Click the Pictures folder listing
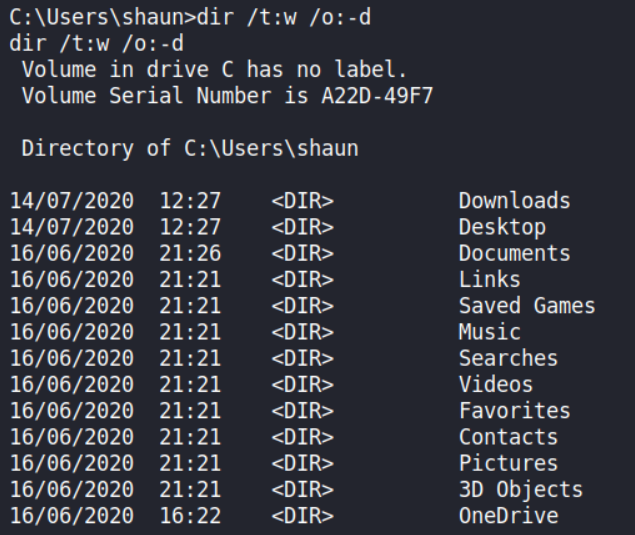Image resolution: width=635 pixels, height=535 pixels. click(508, 463)
